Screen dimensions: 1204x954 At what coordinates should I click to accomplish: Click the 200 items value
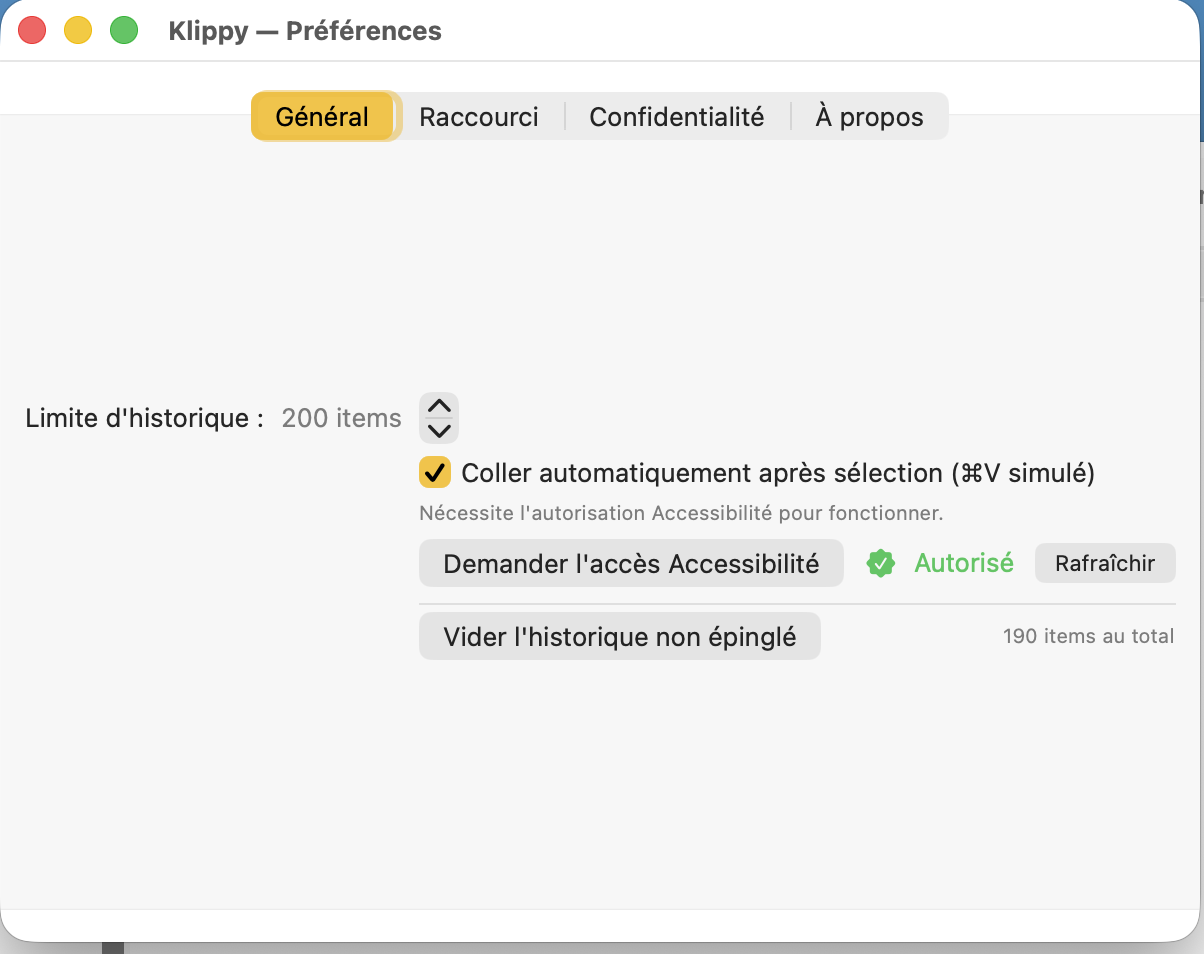pos(341,418)
